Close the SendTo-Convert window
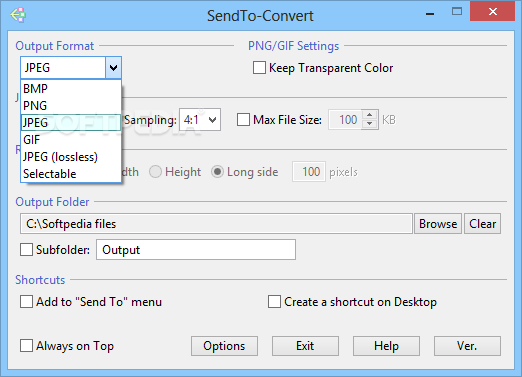The height and width of the screenshot is (377, 522). click(x=492, y=12)
